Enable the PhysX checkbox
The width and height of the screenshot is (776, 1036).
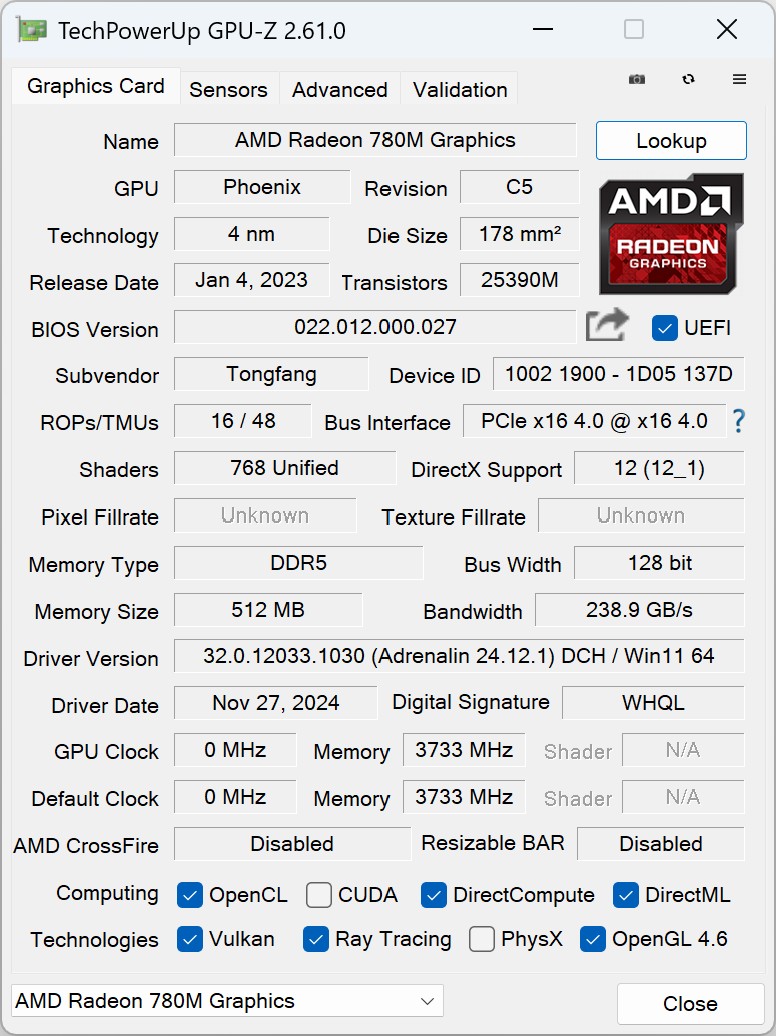click(482, 939)
